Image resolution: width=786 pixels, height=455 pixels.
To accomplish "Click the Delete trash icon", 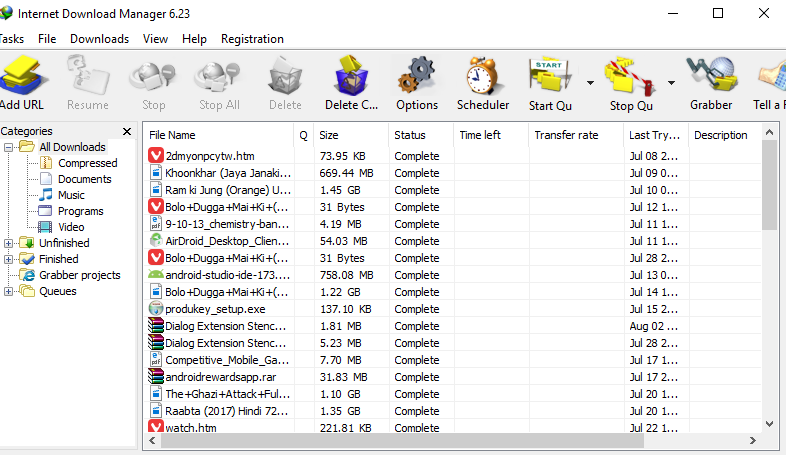I will coord(285,76).
